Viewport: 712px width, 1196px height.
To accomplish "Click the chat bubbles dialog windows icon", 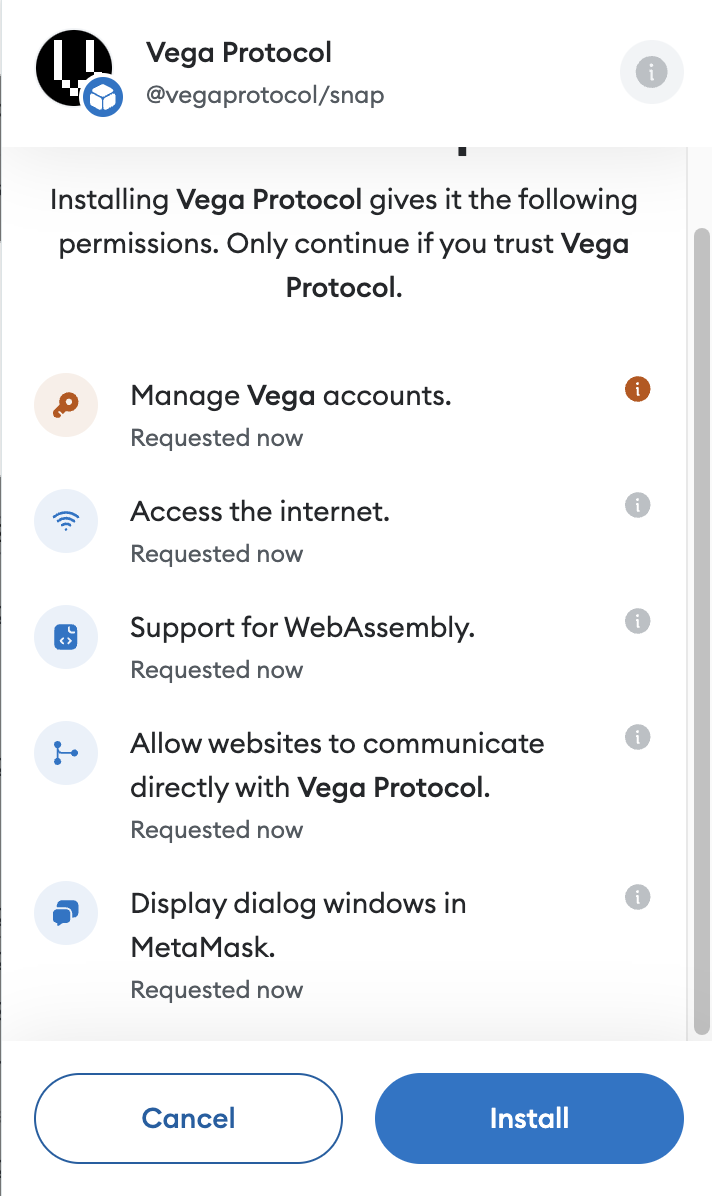I will click(66, 913).
